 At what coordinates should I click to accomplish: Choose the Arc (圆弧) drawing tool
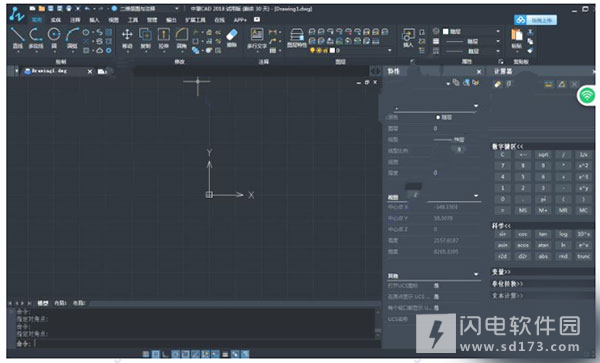72,38
